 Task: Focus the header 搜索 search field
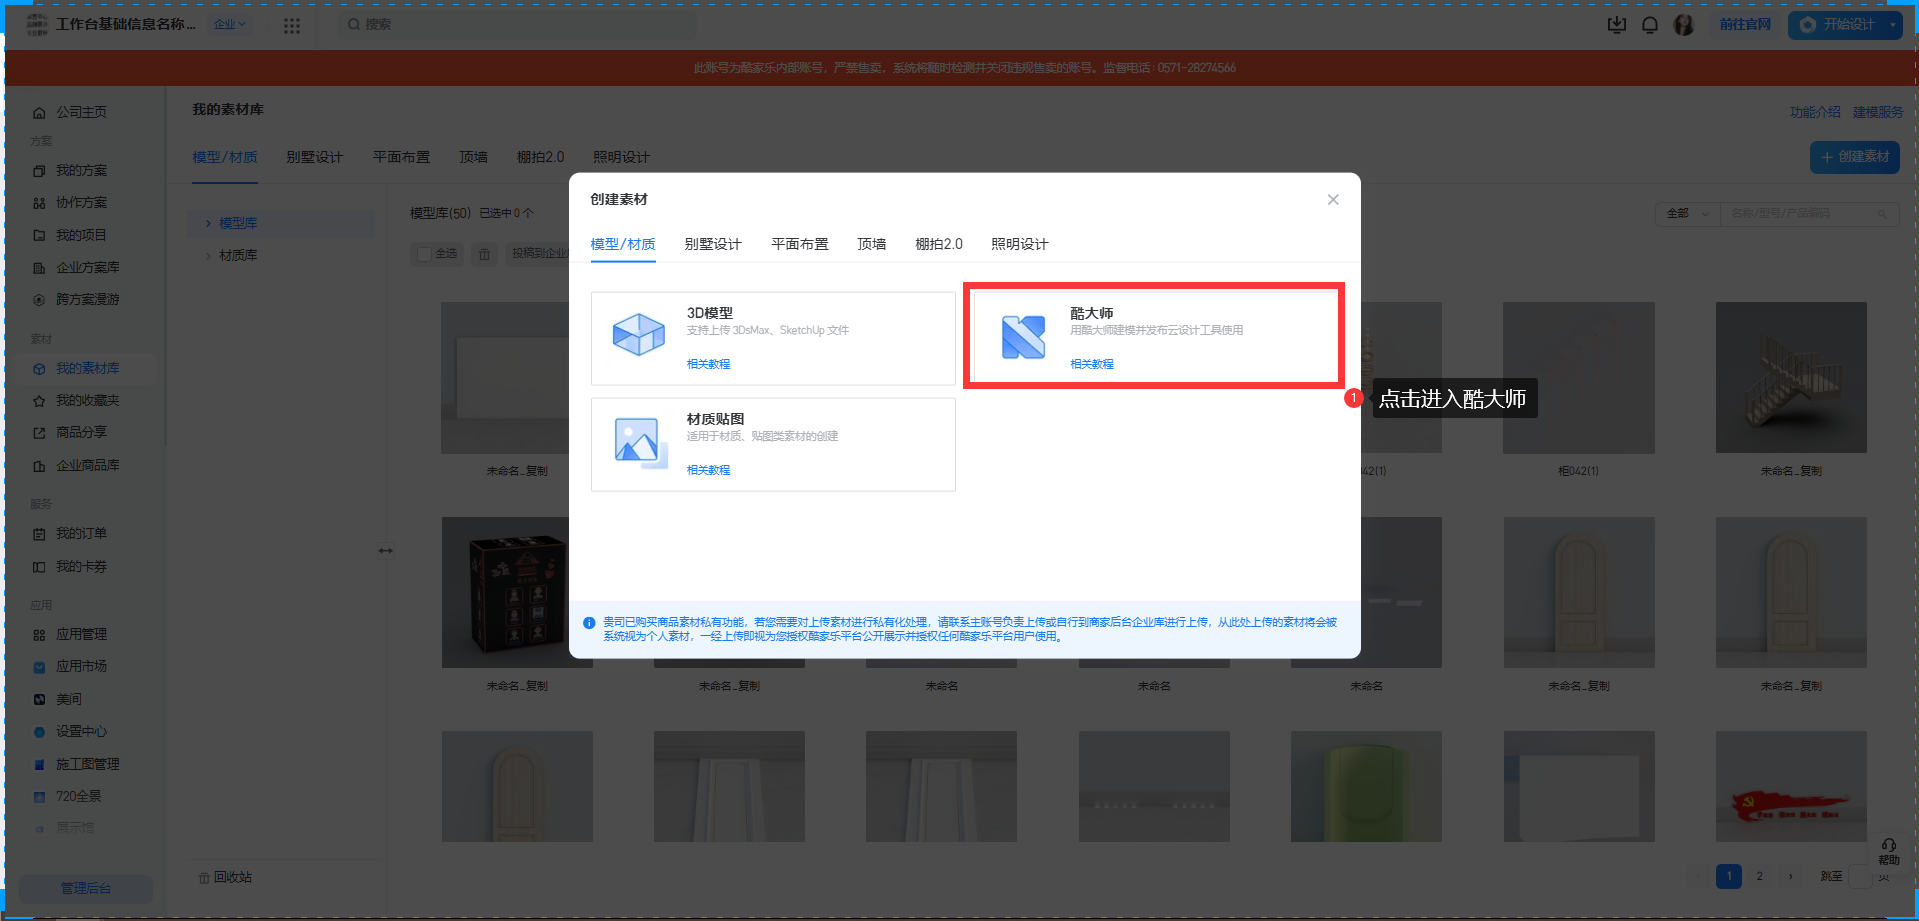(518, 25)
